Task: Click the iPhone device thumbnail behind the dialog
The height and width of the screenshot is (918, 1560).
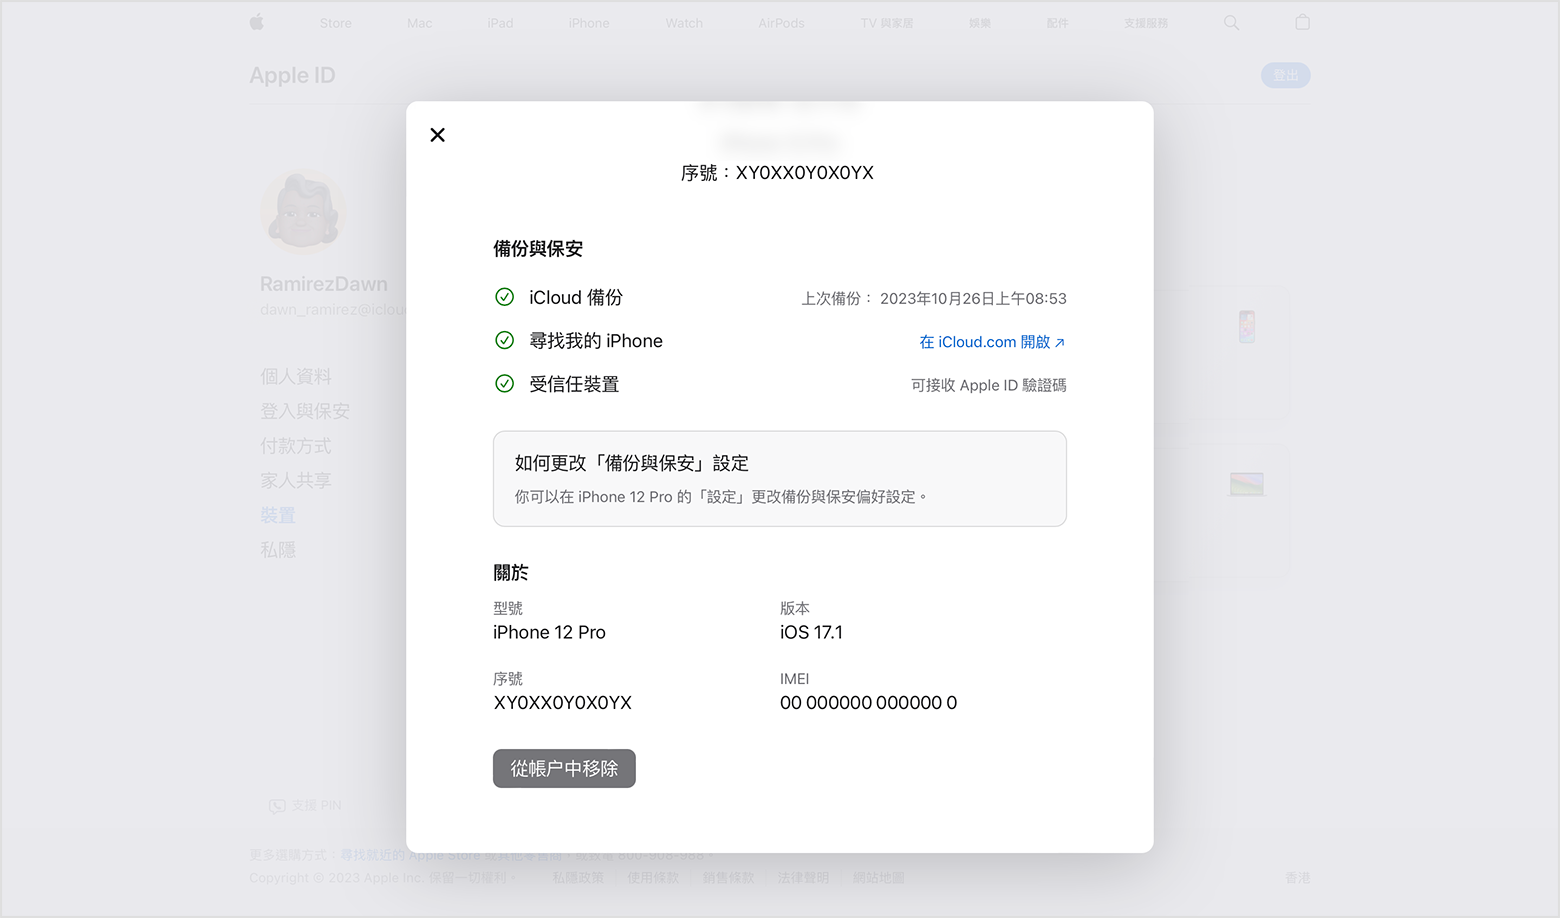Action: (1247, 327)
